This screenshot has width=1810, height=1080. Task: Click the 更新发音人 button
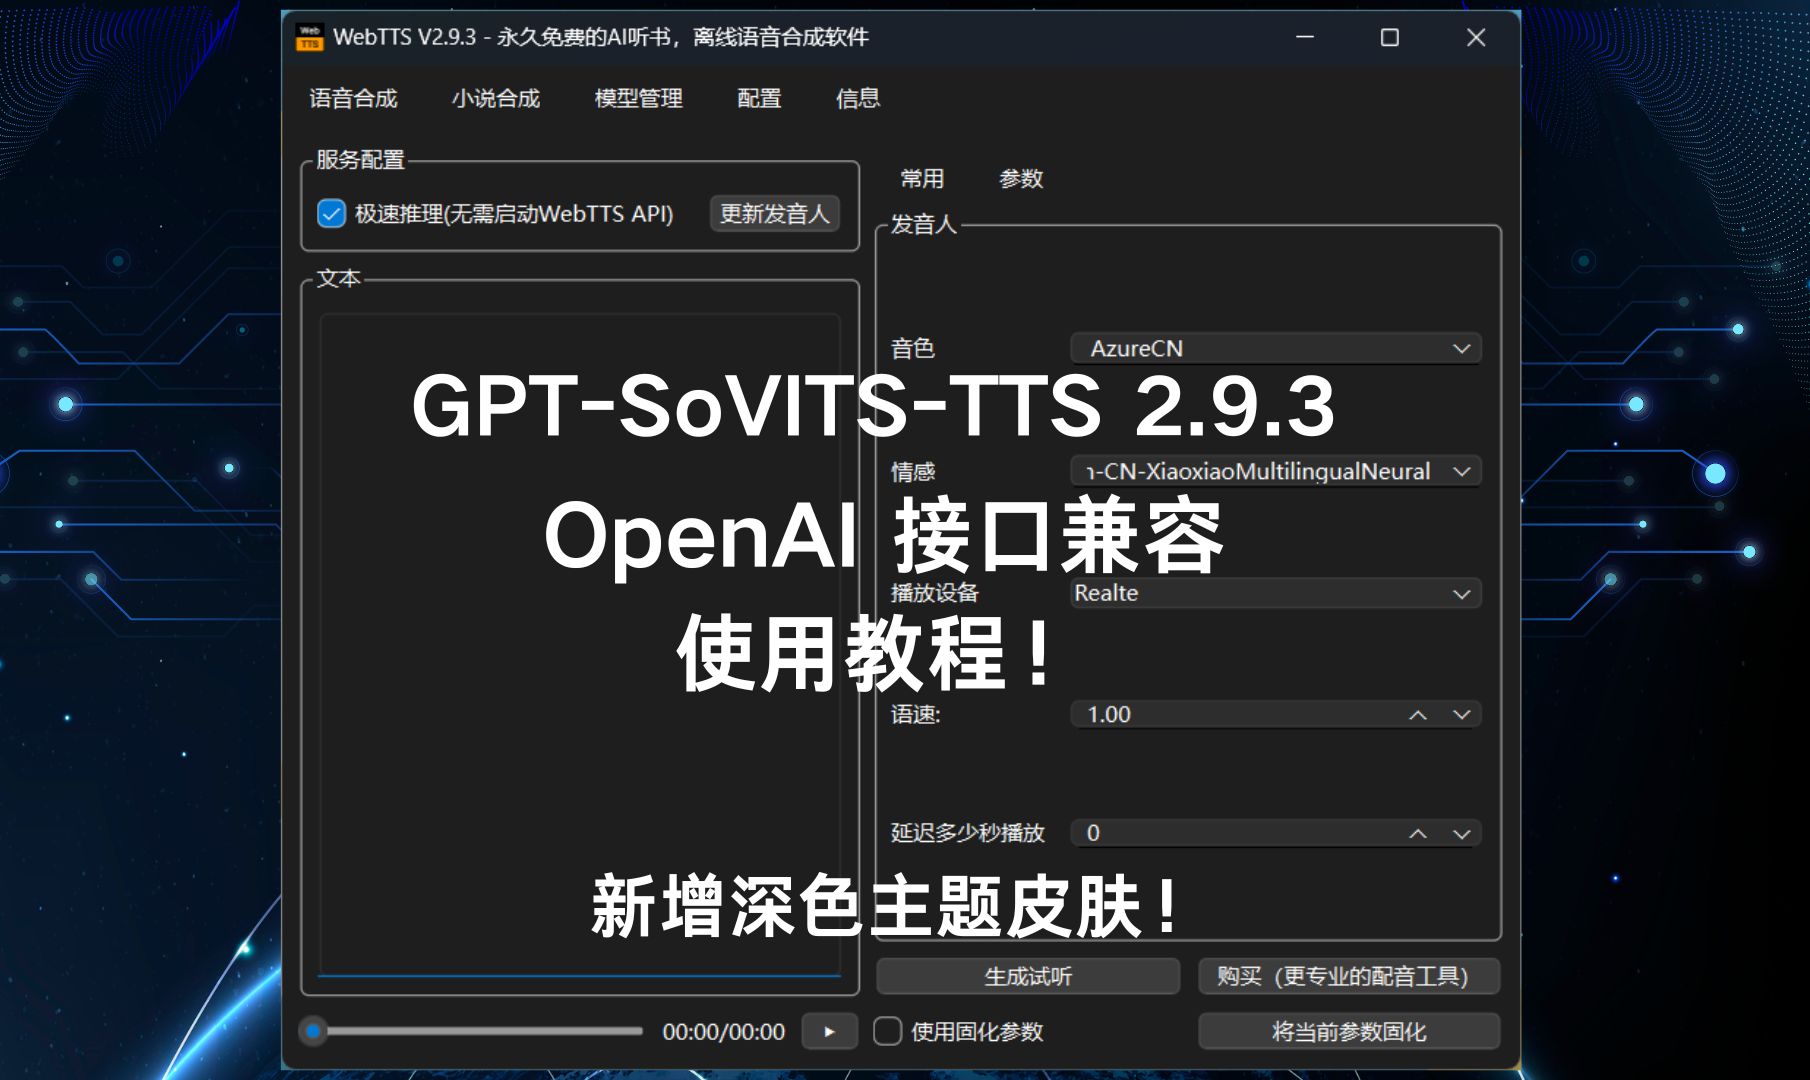pos(775,214)
